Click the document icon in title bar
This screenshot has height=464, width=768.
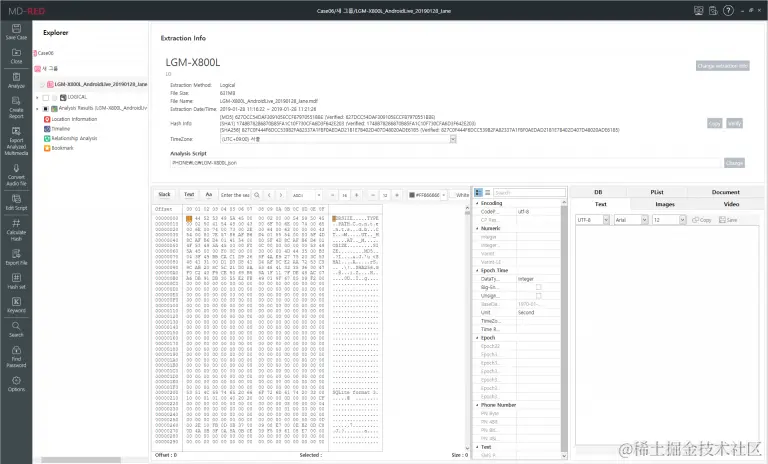(713, 10)
